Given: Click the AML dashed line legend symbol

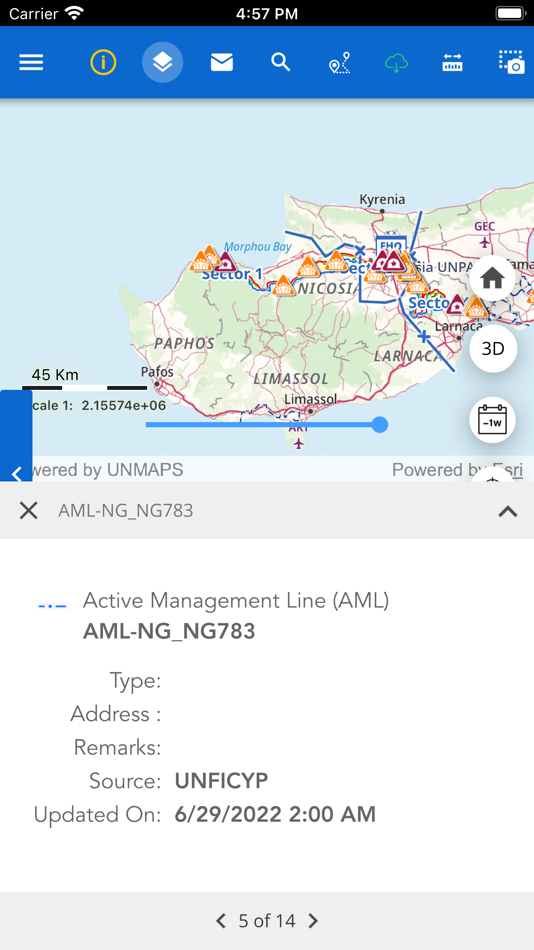Looking at the screenshot, I should [52, 605].
